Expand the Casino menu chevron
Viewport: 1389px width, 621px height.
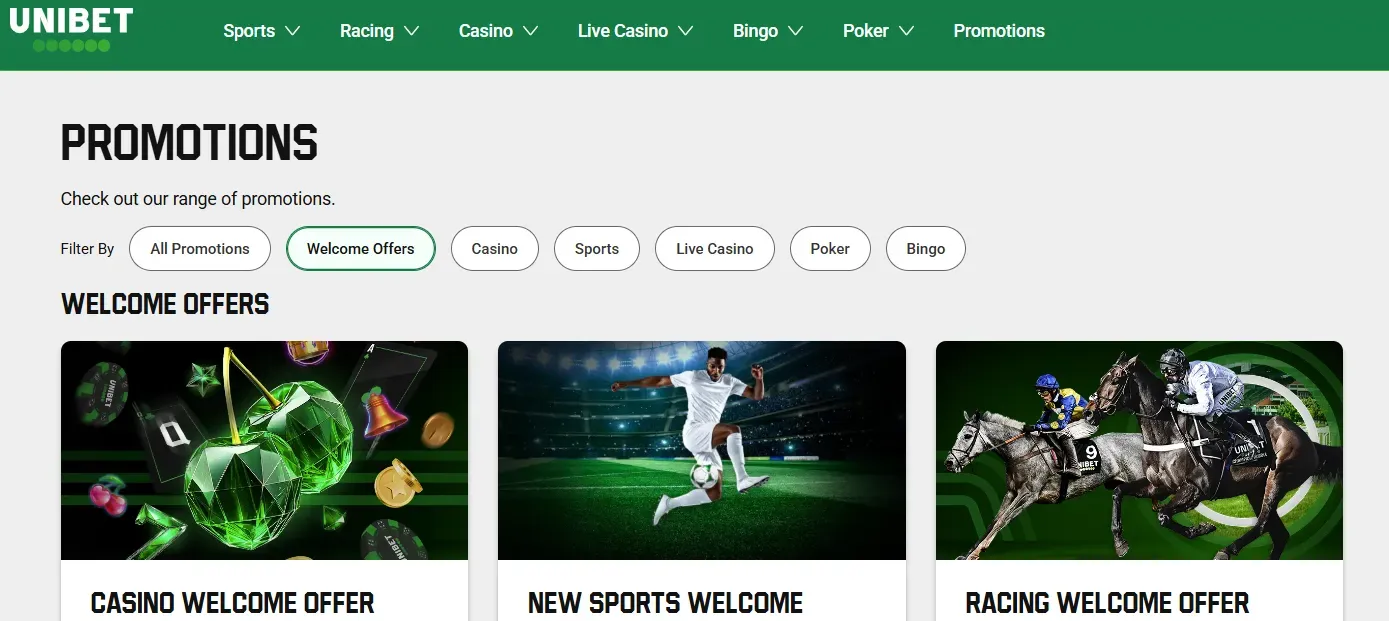[530, 31]
